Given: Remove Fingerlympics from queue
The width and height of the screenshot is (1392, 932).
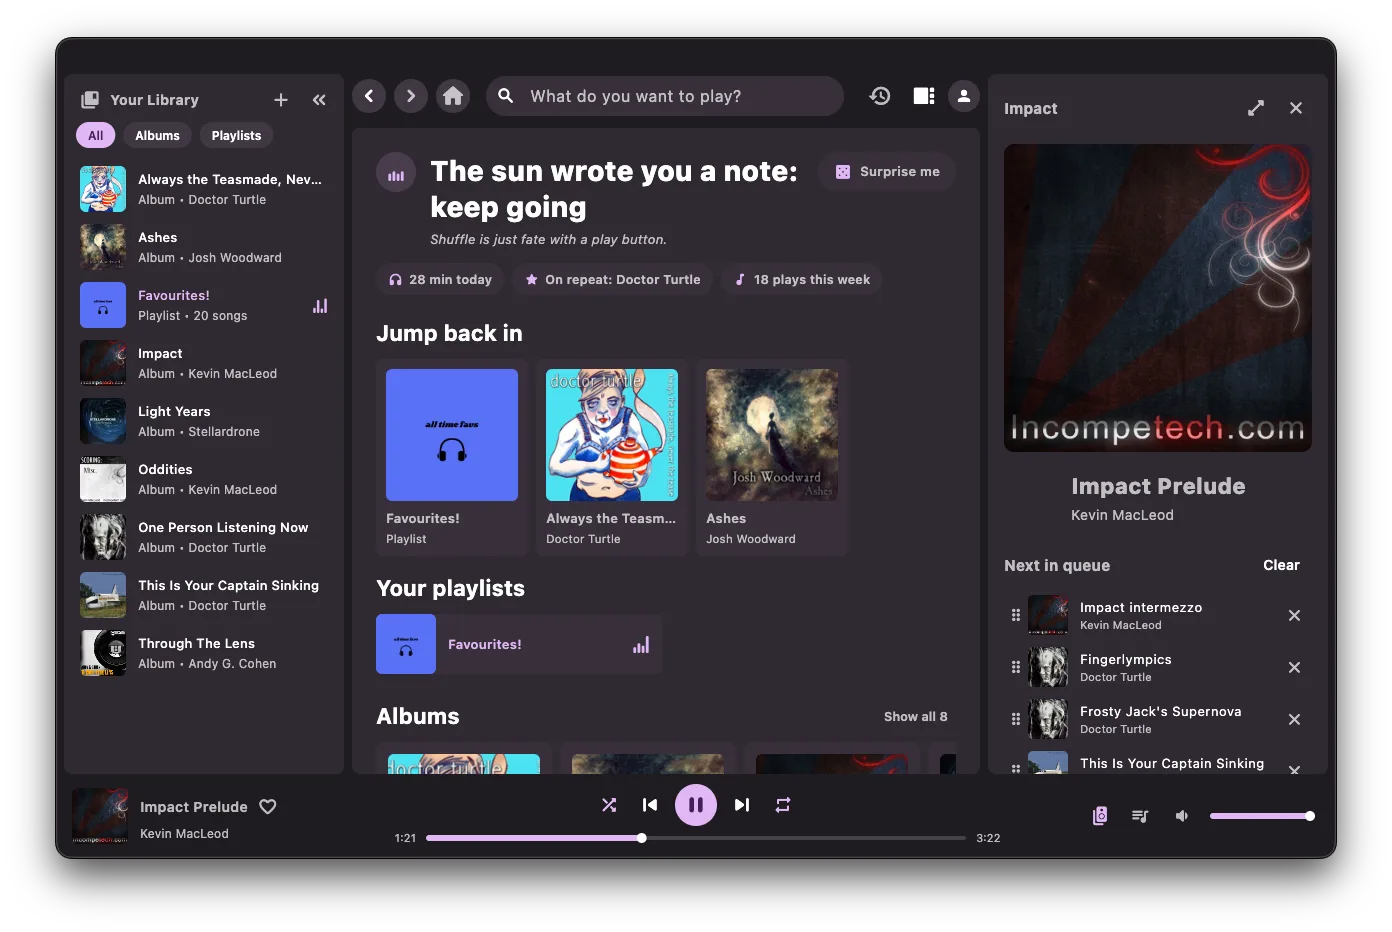Looking at the screenshot, I should [1294, 668].
